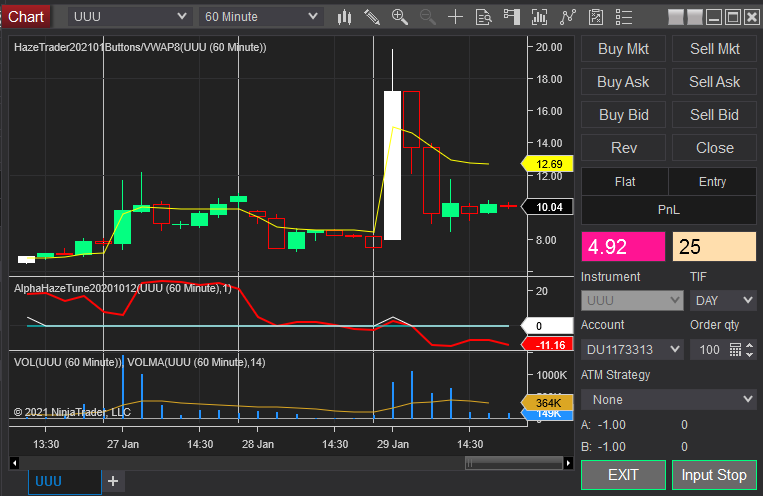Click the zoom in magnifier icon
The height and width of the screenshot is (496, 763).
click(400, 17)
